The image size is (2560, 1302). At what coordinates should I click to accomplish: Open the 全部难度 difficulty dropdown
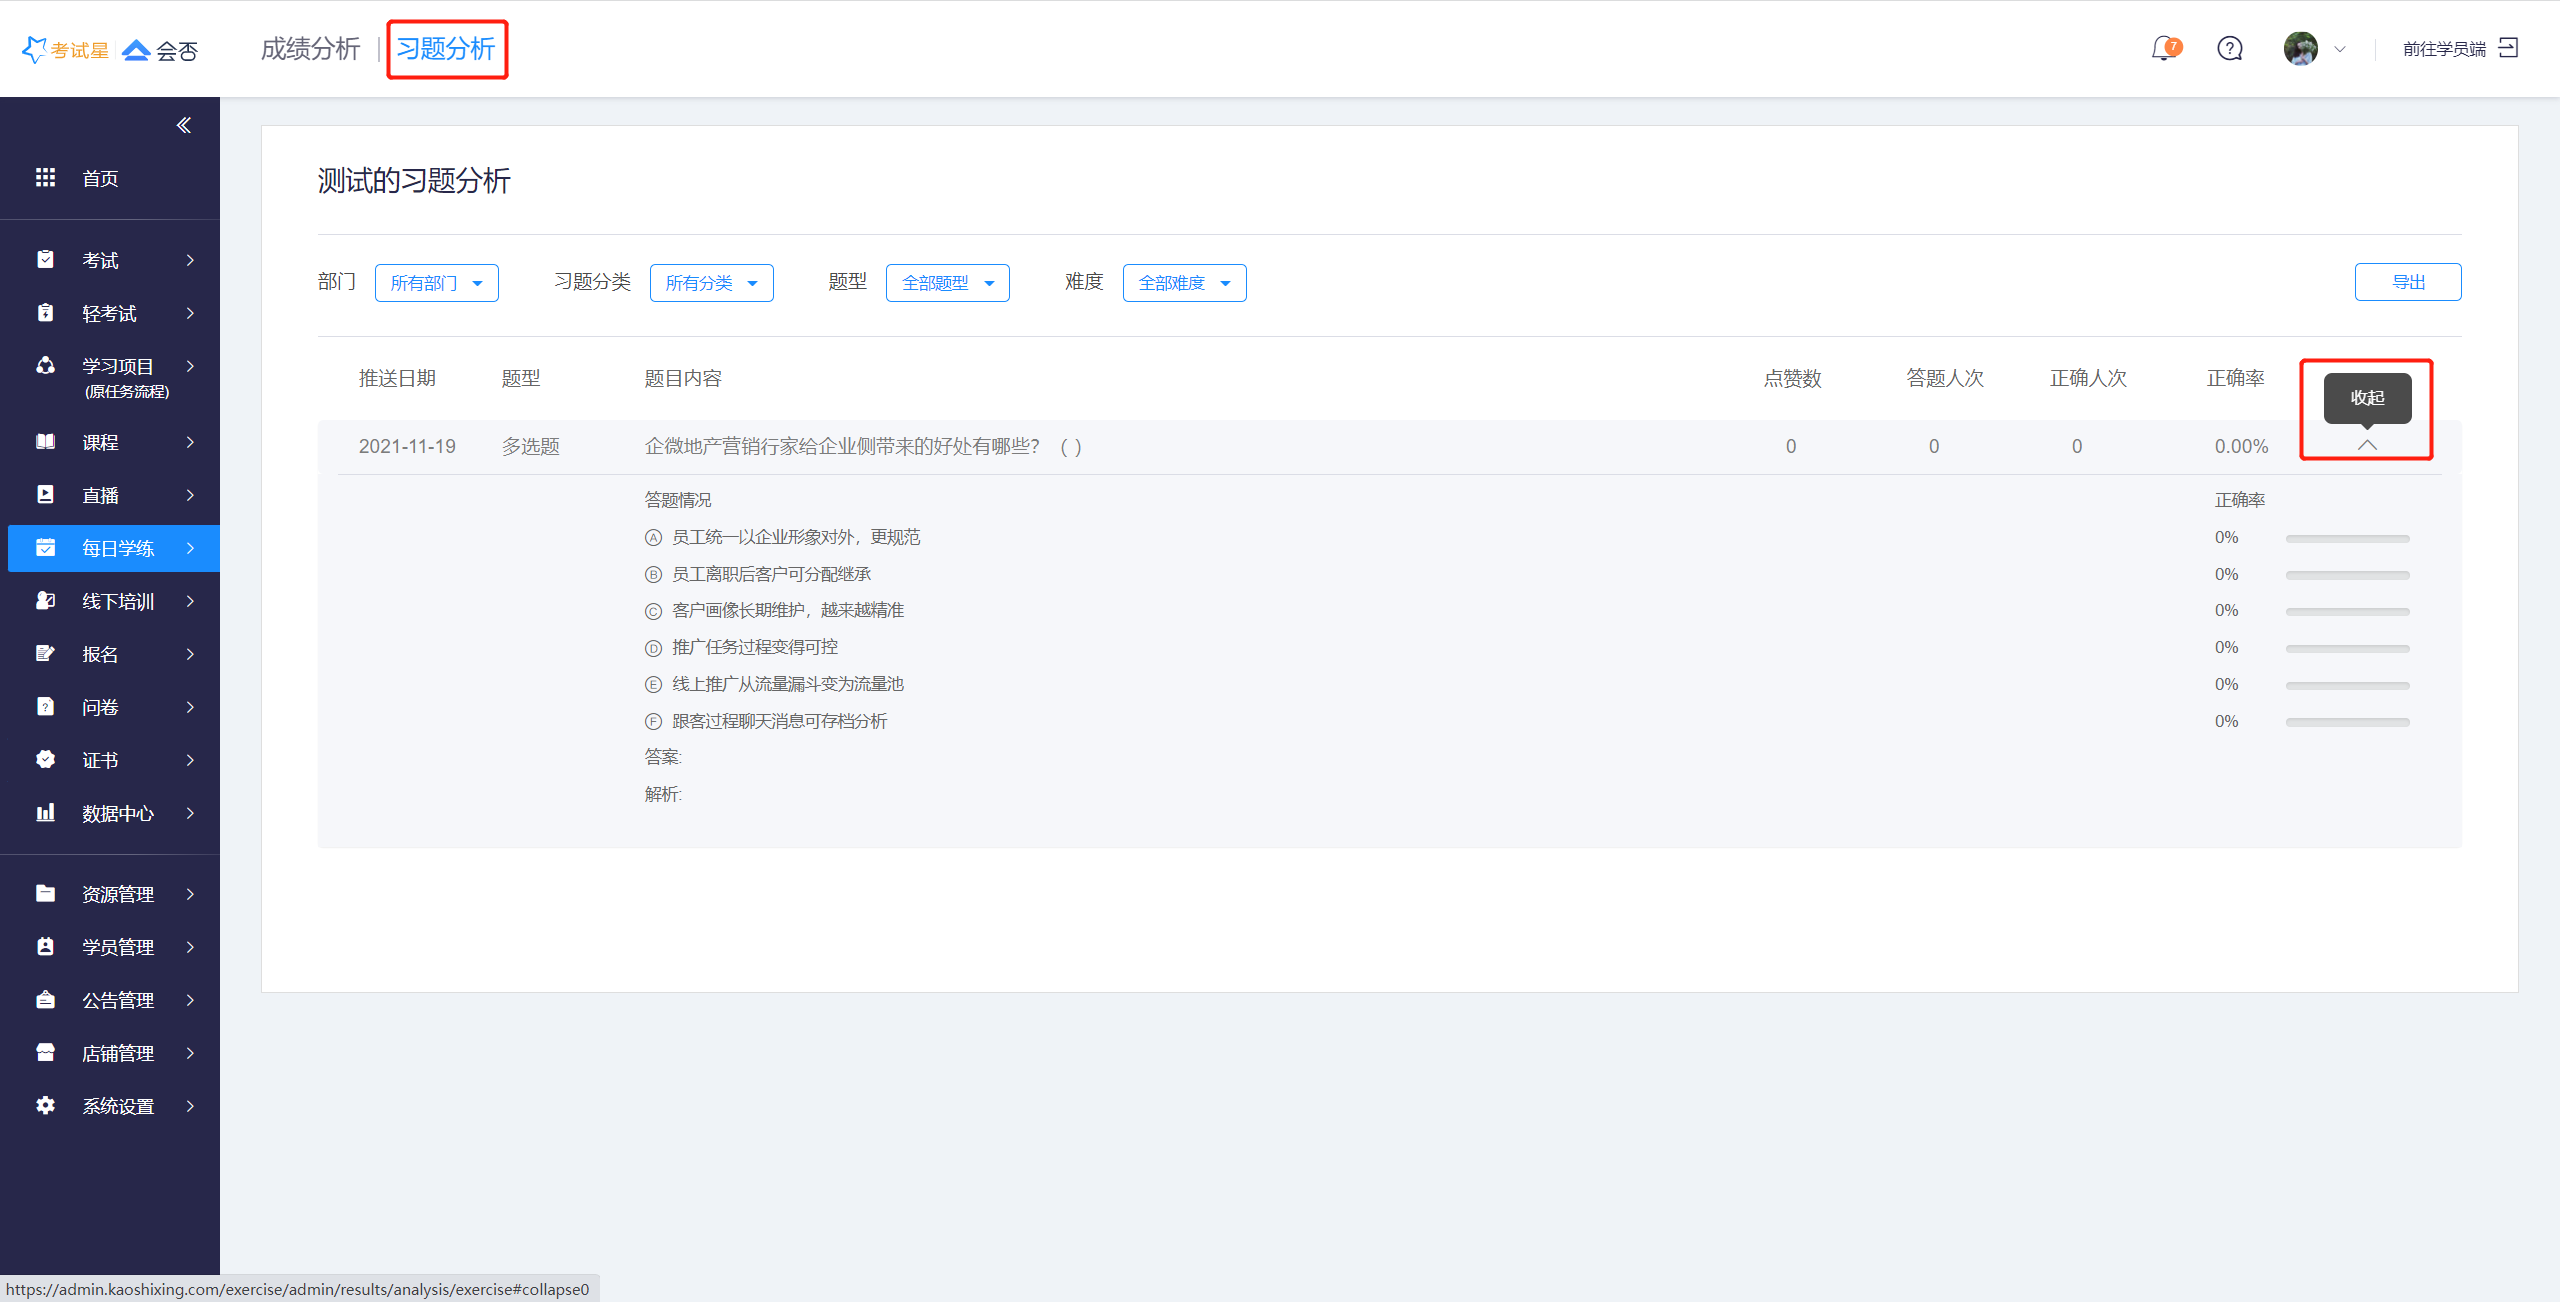click(x=1184, y=283)
